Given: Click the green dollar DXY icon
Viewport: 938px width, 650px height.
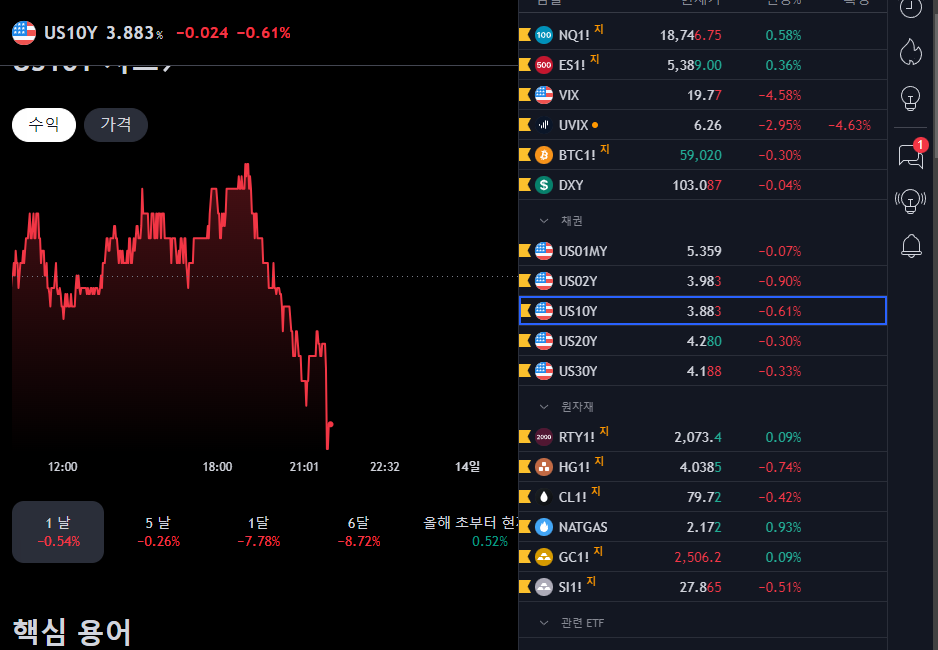Looking at the screenshot, I should (544, 185).
